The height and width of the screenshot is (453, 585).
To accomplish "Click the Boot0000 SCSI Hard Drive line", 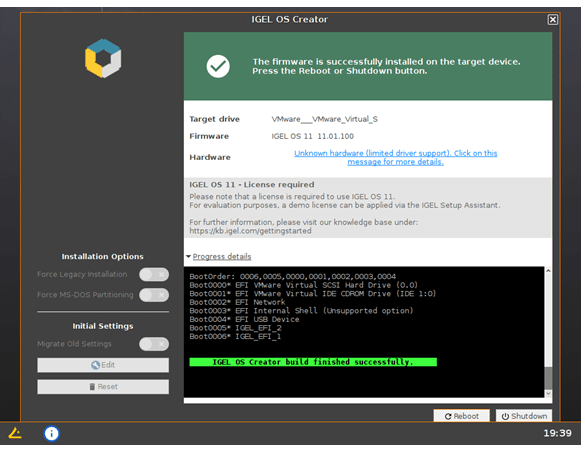I will (304, 285).
